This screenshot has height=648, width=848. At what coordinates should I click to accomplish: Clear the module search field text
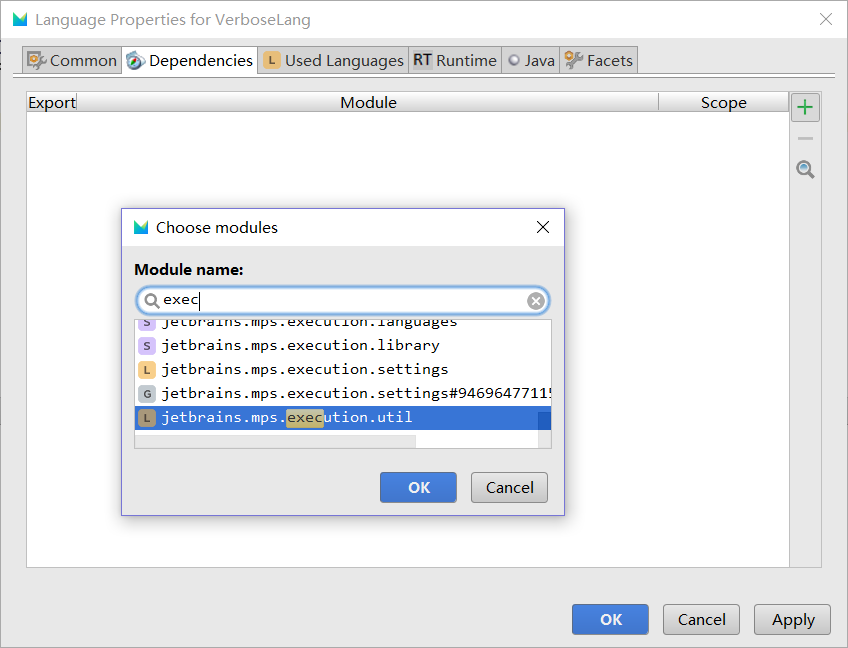point(536,300)
